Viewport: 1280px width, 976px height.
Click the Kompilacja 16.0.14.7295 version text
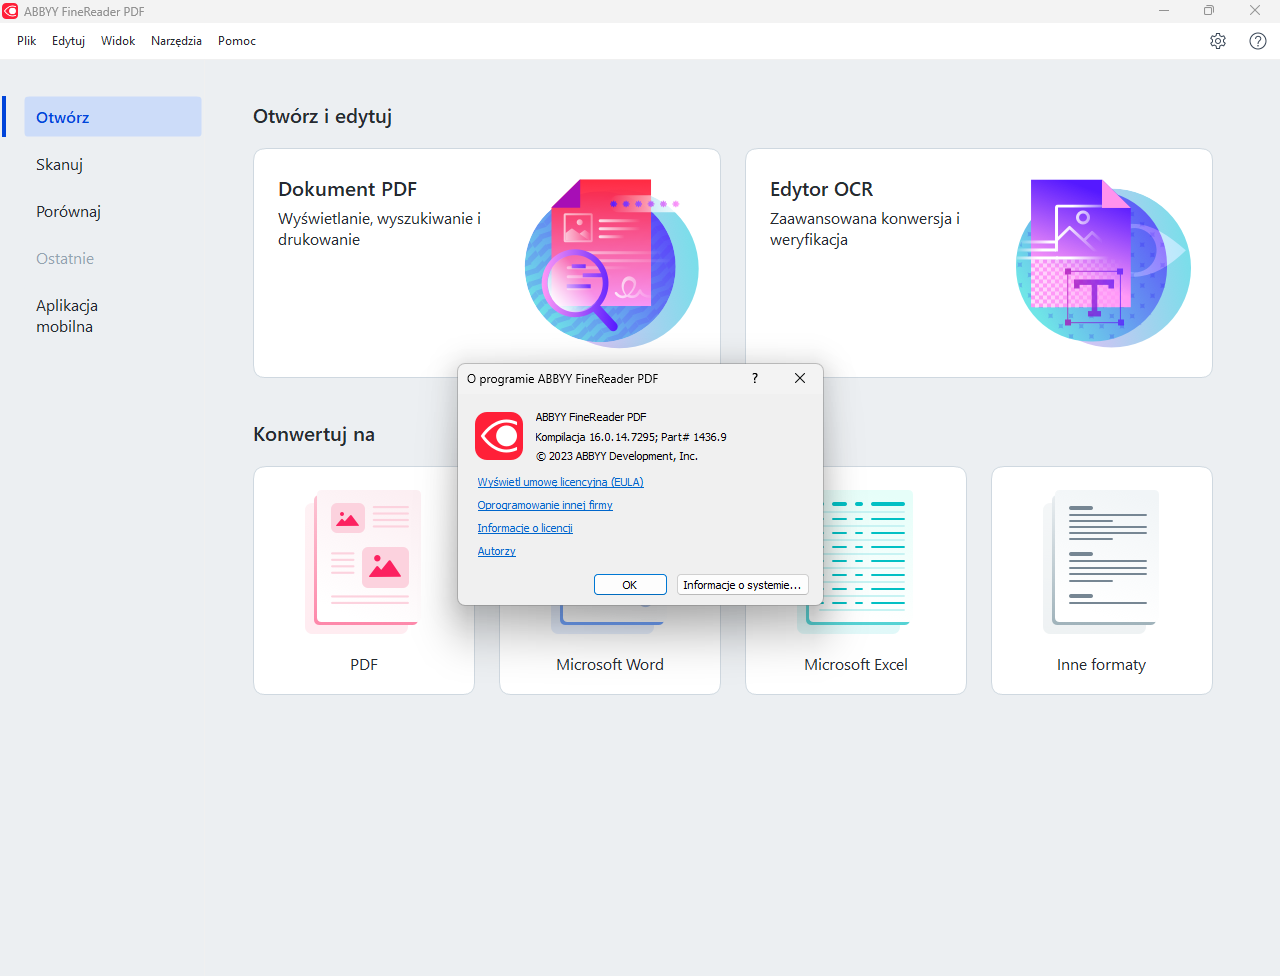(631, 437)
